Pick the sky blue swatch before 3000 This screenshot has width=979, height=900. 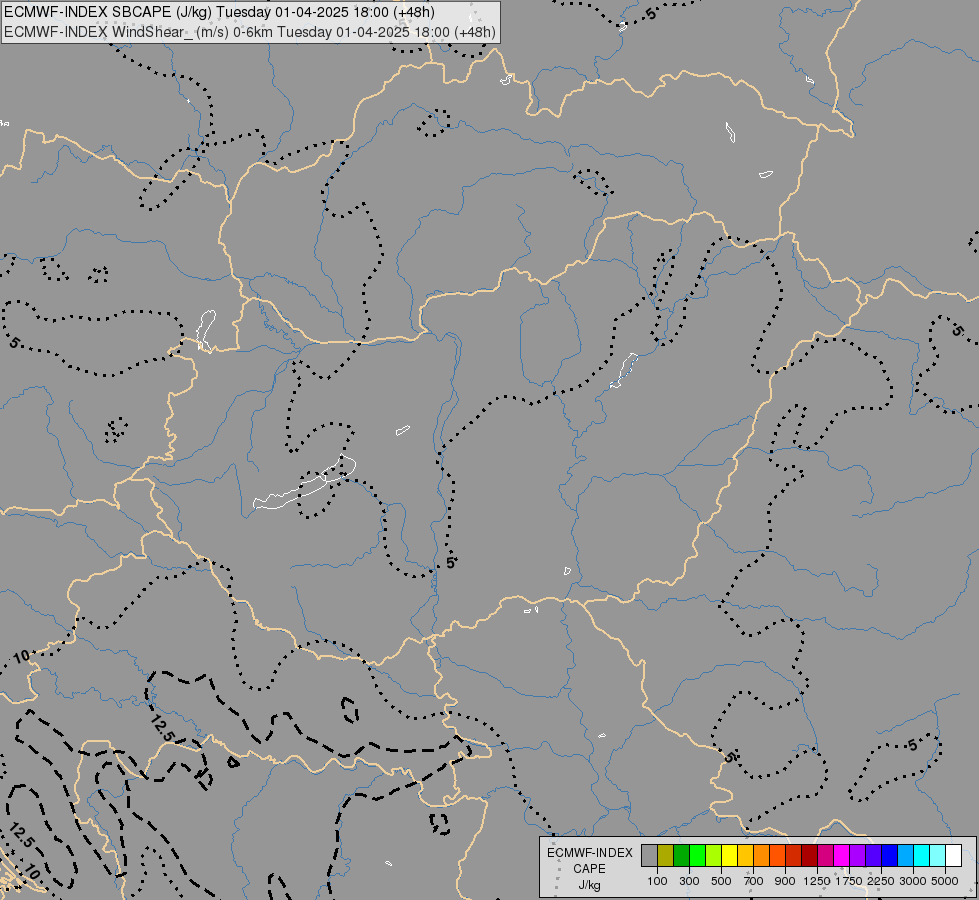click(906, 855)
